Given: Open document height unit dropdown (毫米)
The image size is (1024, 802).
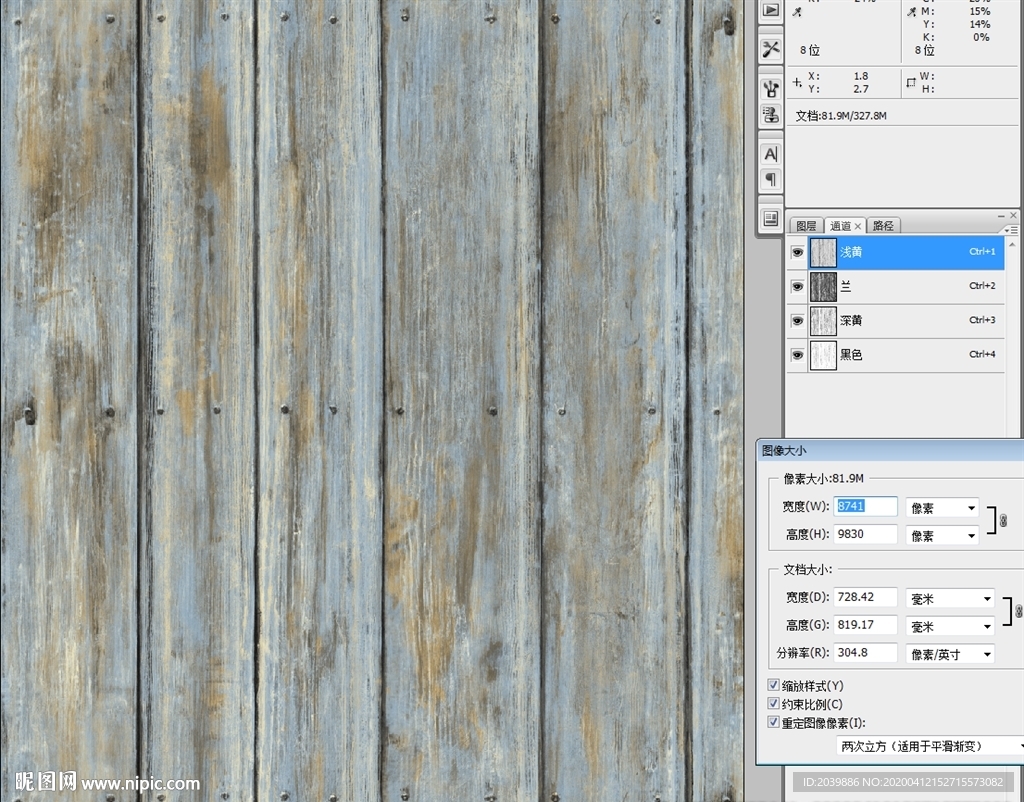Looking at the screenshot, I should (x=950, y=626).
